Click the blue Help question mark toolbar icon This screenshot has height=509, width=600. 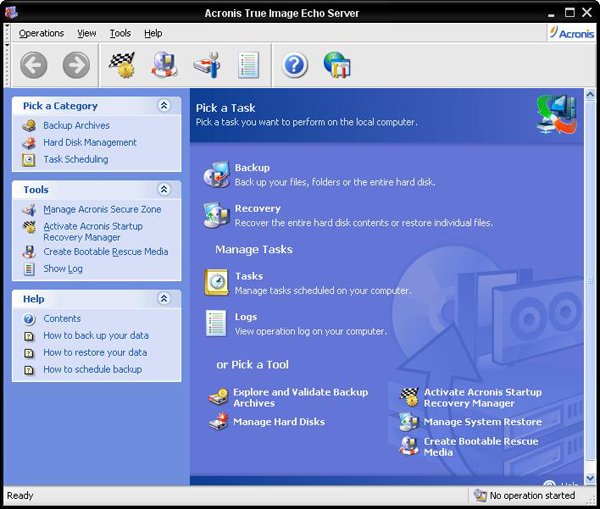click(x=294, y=65)
